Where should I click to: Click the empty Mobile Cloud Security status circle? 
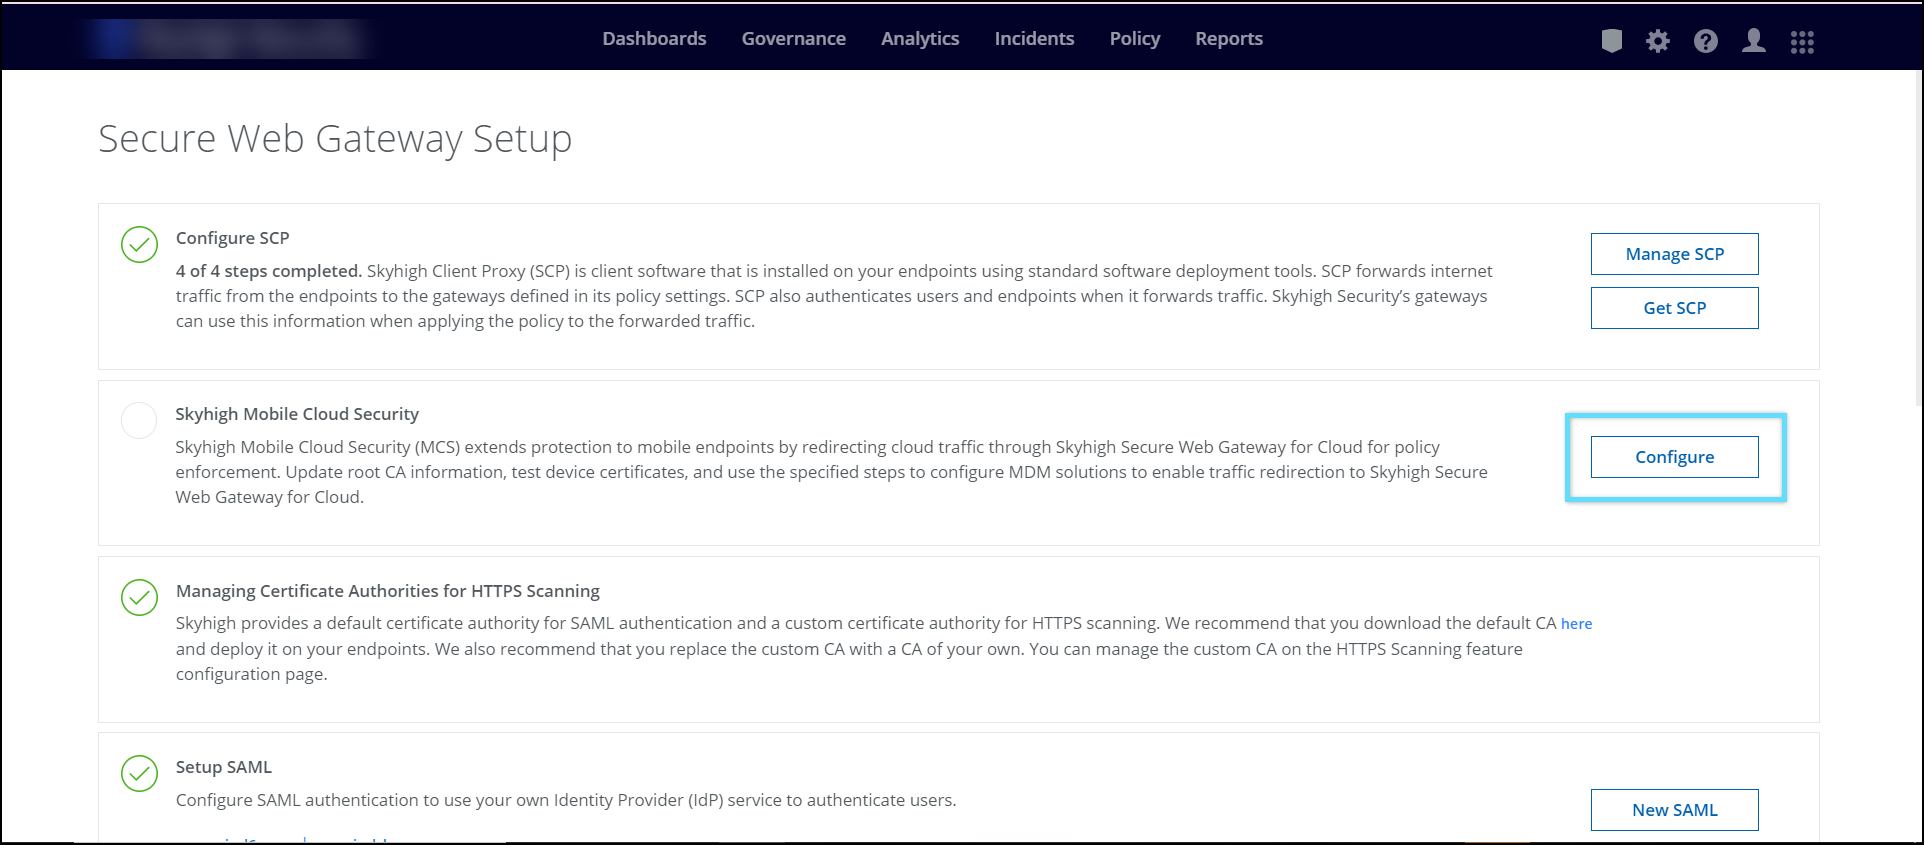point(139,420)
